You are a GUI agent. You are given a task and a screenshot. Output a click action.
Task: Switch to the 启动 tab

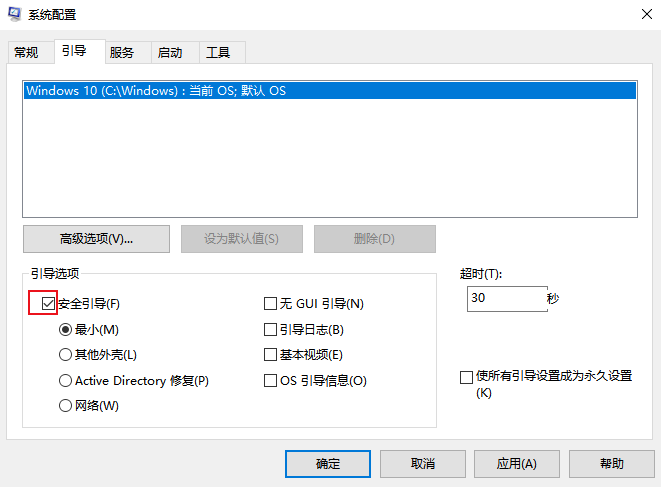click(170, 52)
